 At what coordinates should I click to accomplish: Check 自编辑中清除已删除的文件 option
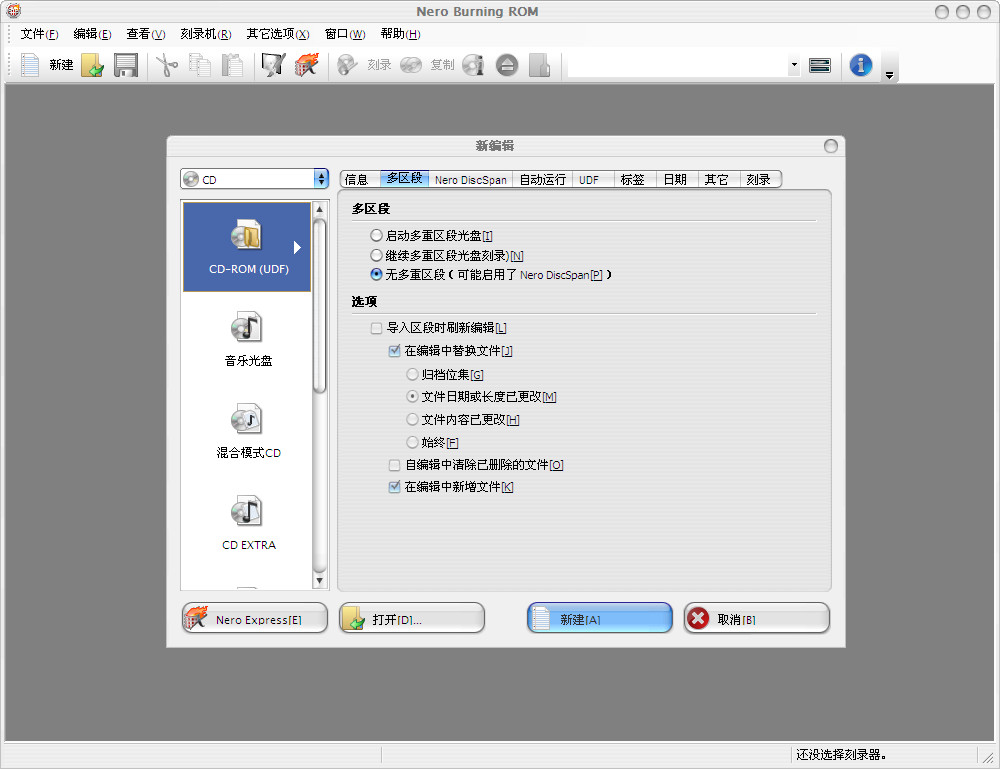tap(394, 465)
